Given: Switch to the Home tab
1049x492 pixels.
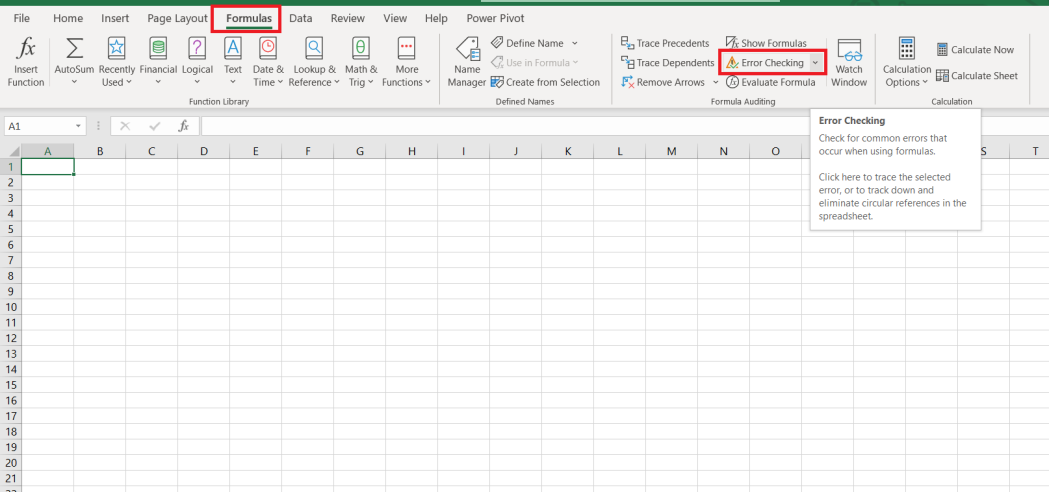Looking at the screenshot, I should 68,18.
